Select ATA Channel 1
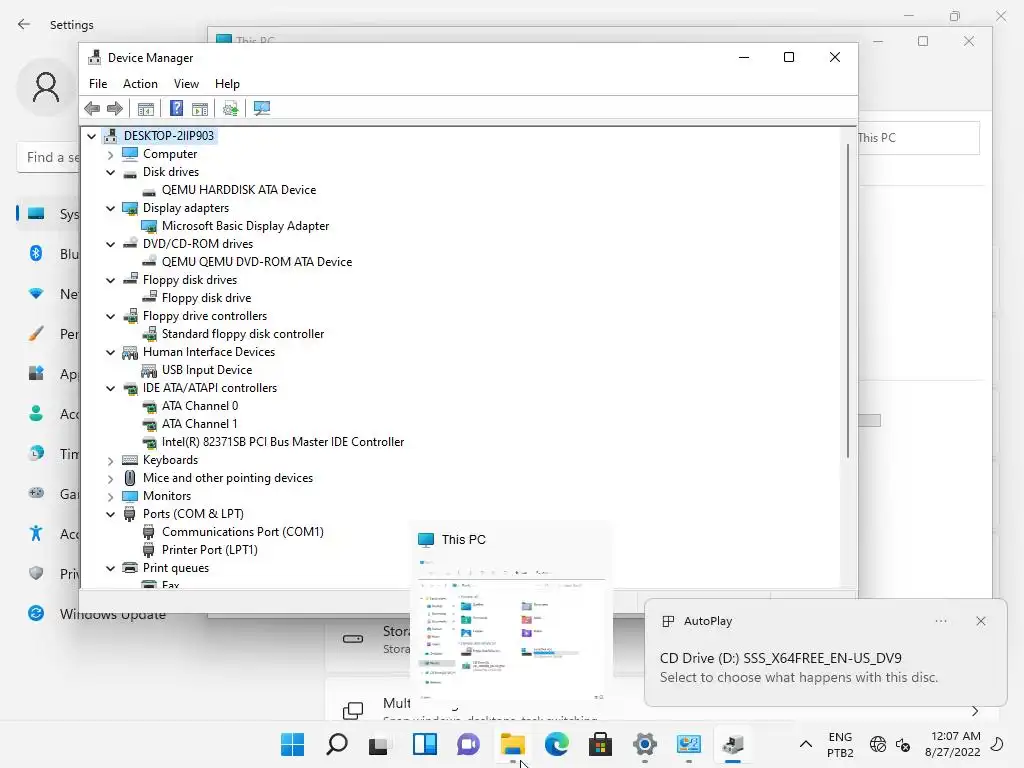 [x=200, y=424]
